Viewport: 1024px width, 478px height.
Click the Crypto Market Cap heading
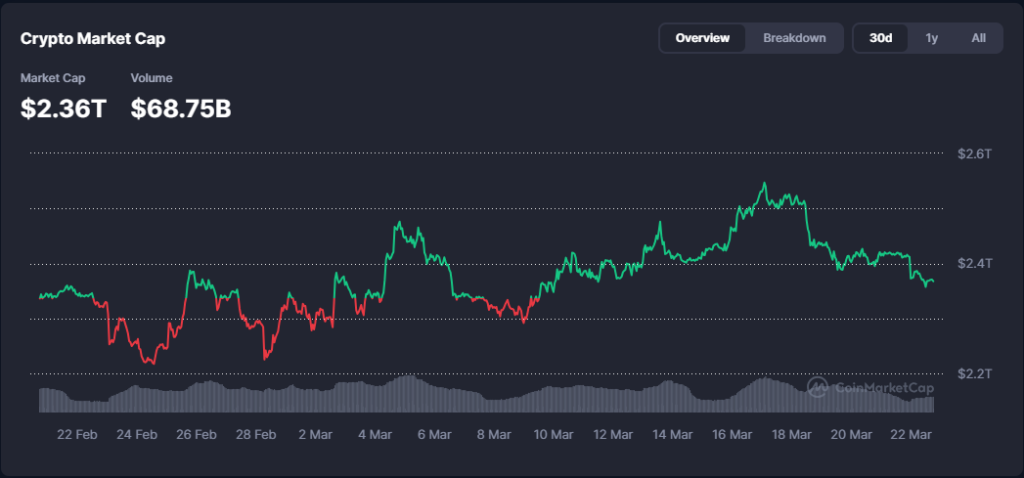93,39
